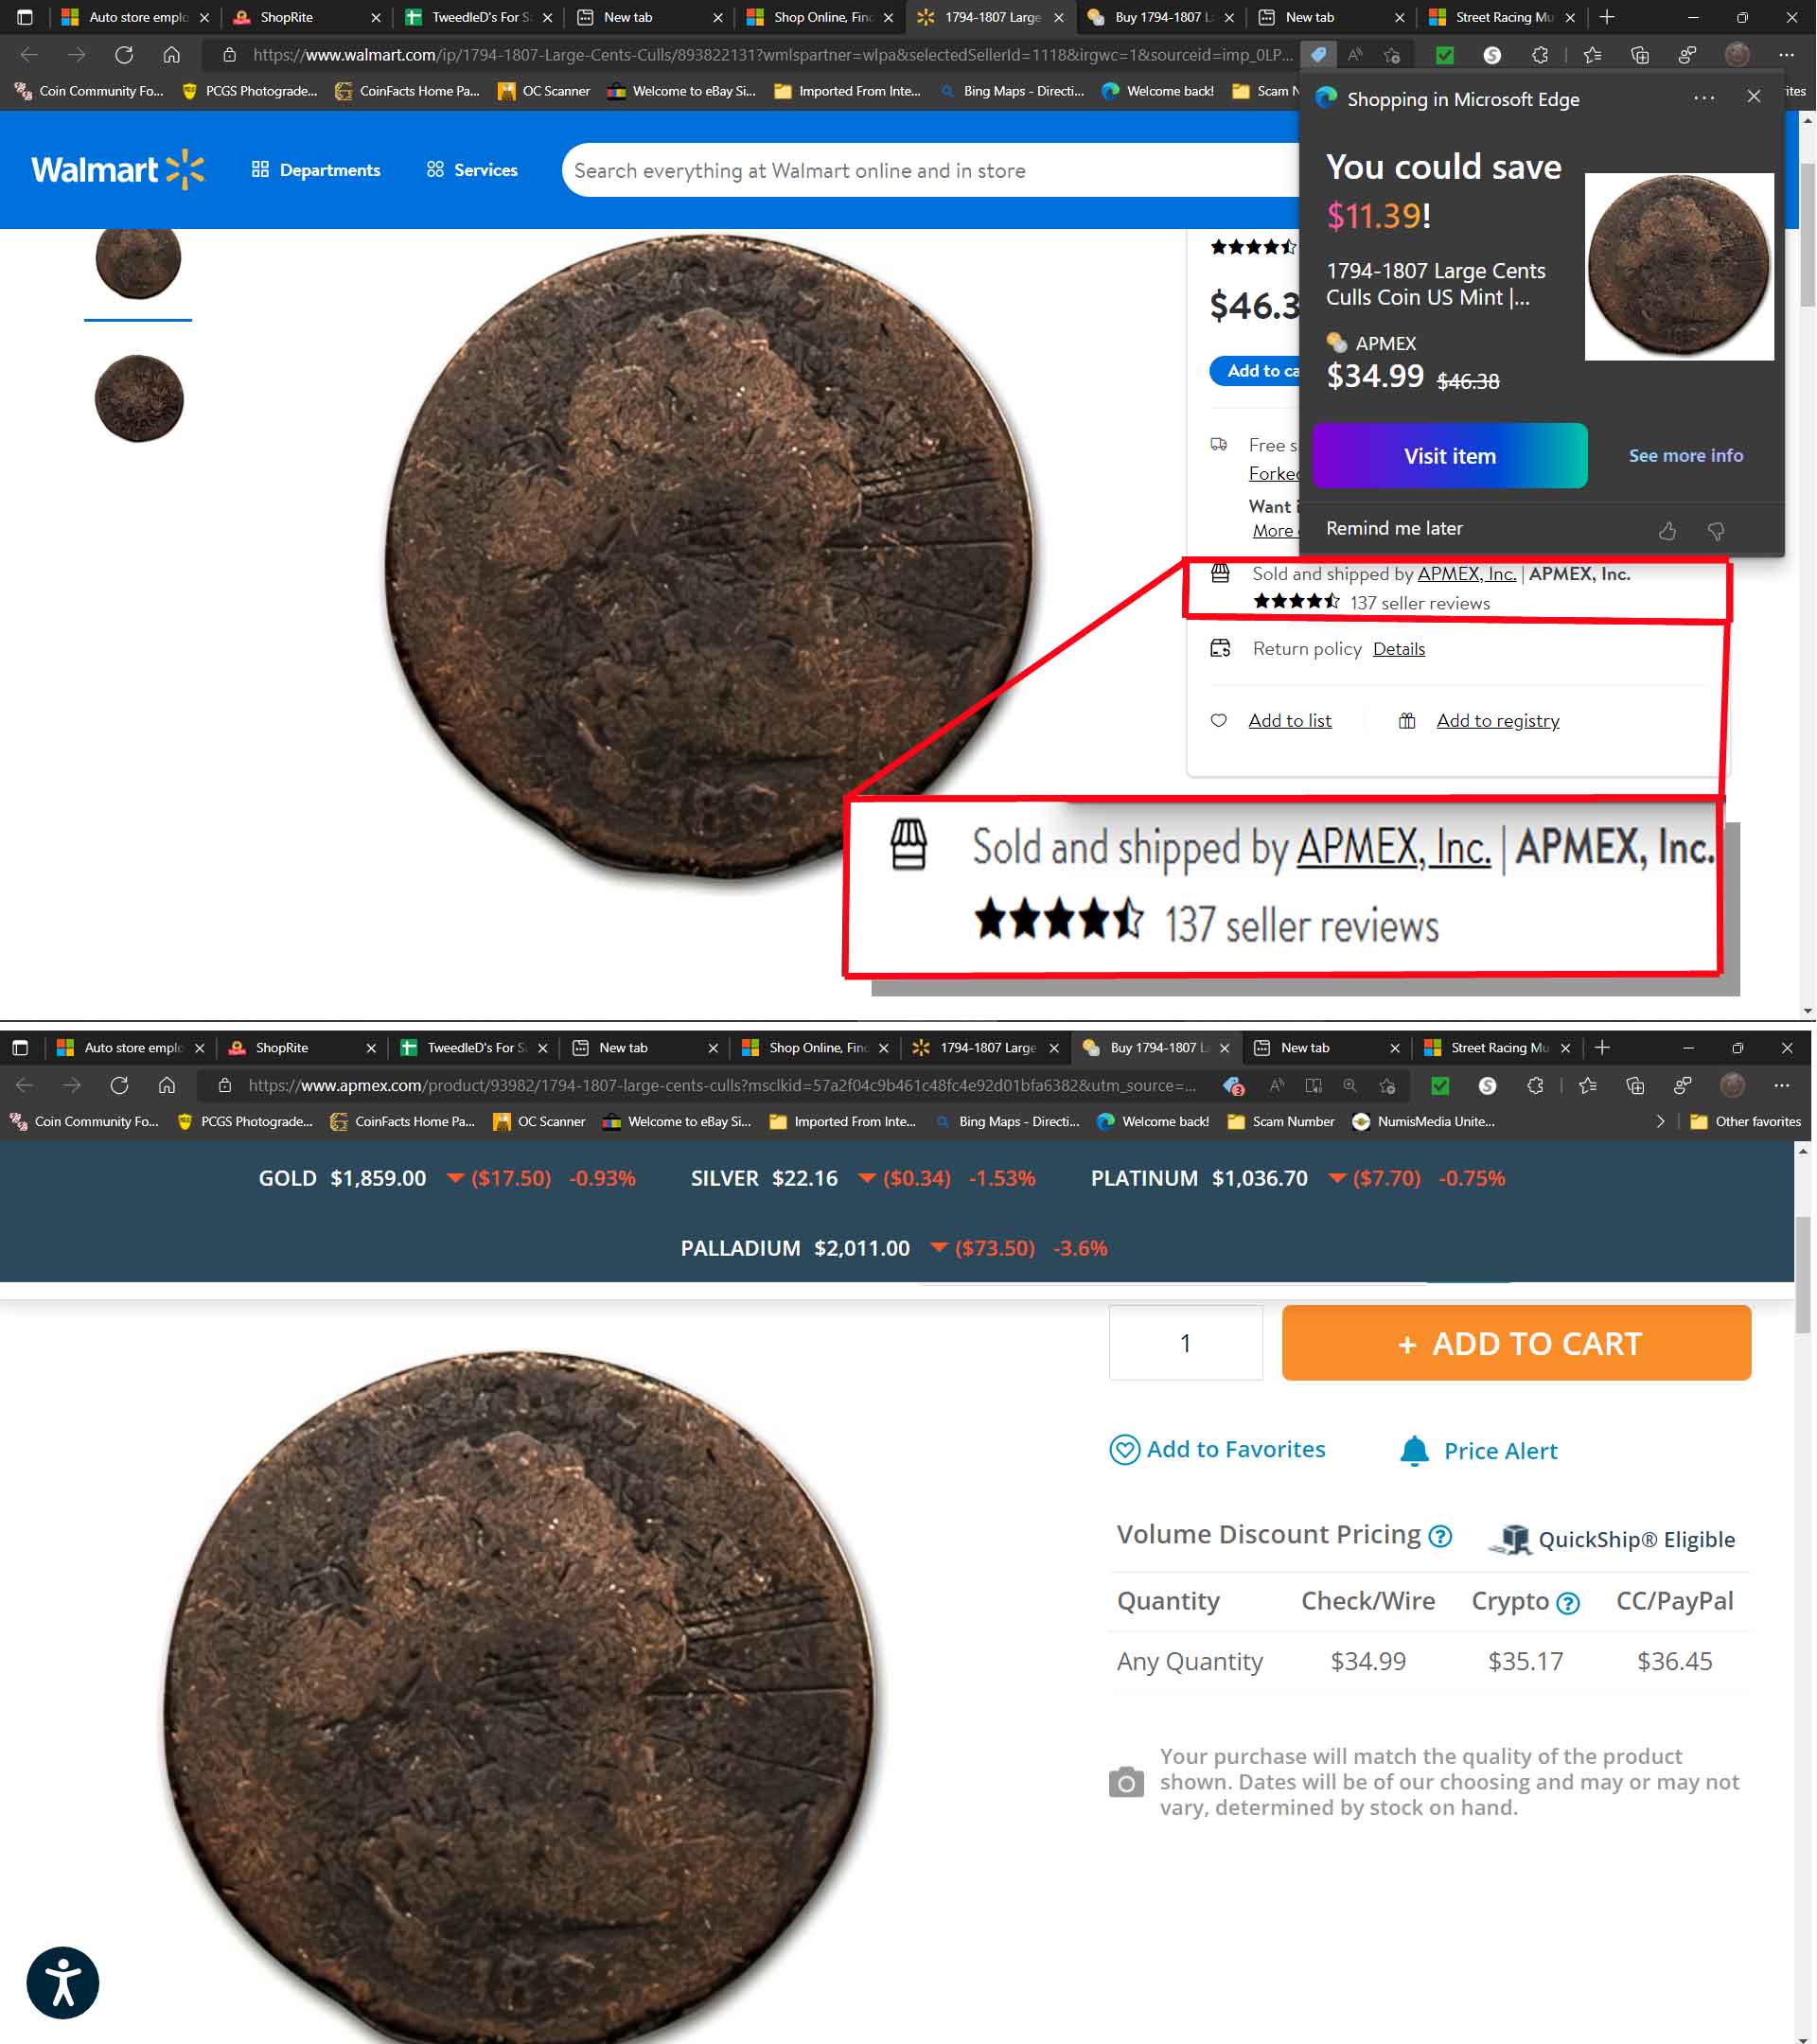Select the second coin thumbnail image
Screen dimensions: 1817x2044
(x=139, y=398)
